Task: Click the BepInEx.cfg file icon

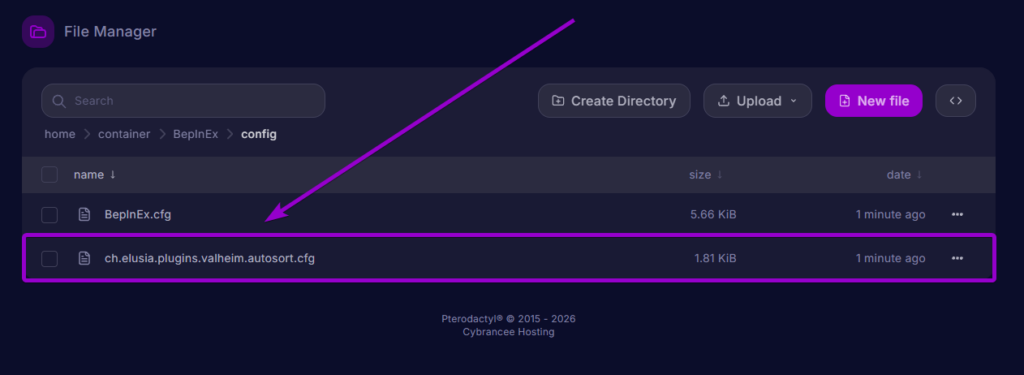Action: pos(84,214)
